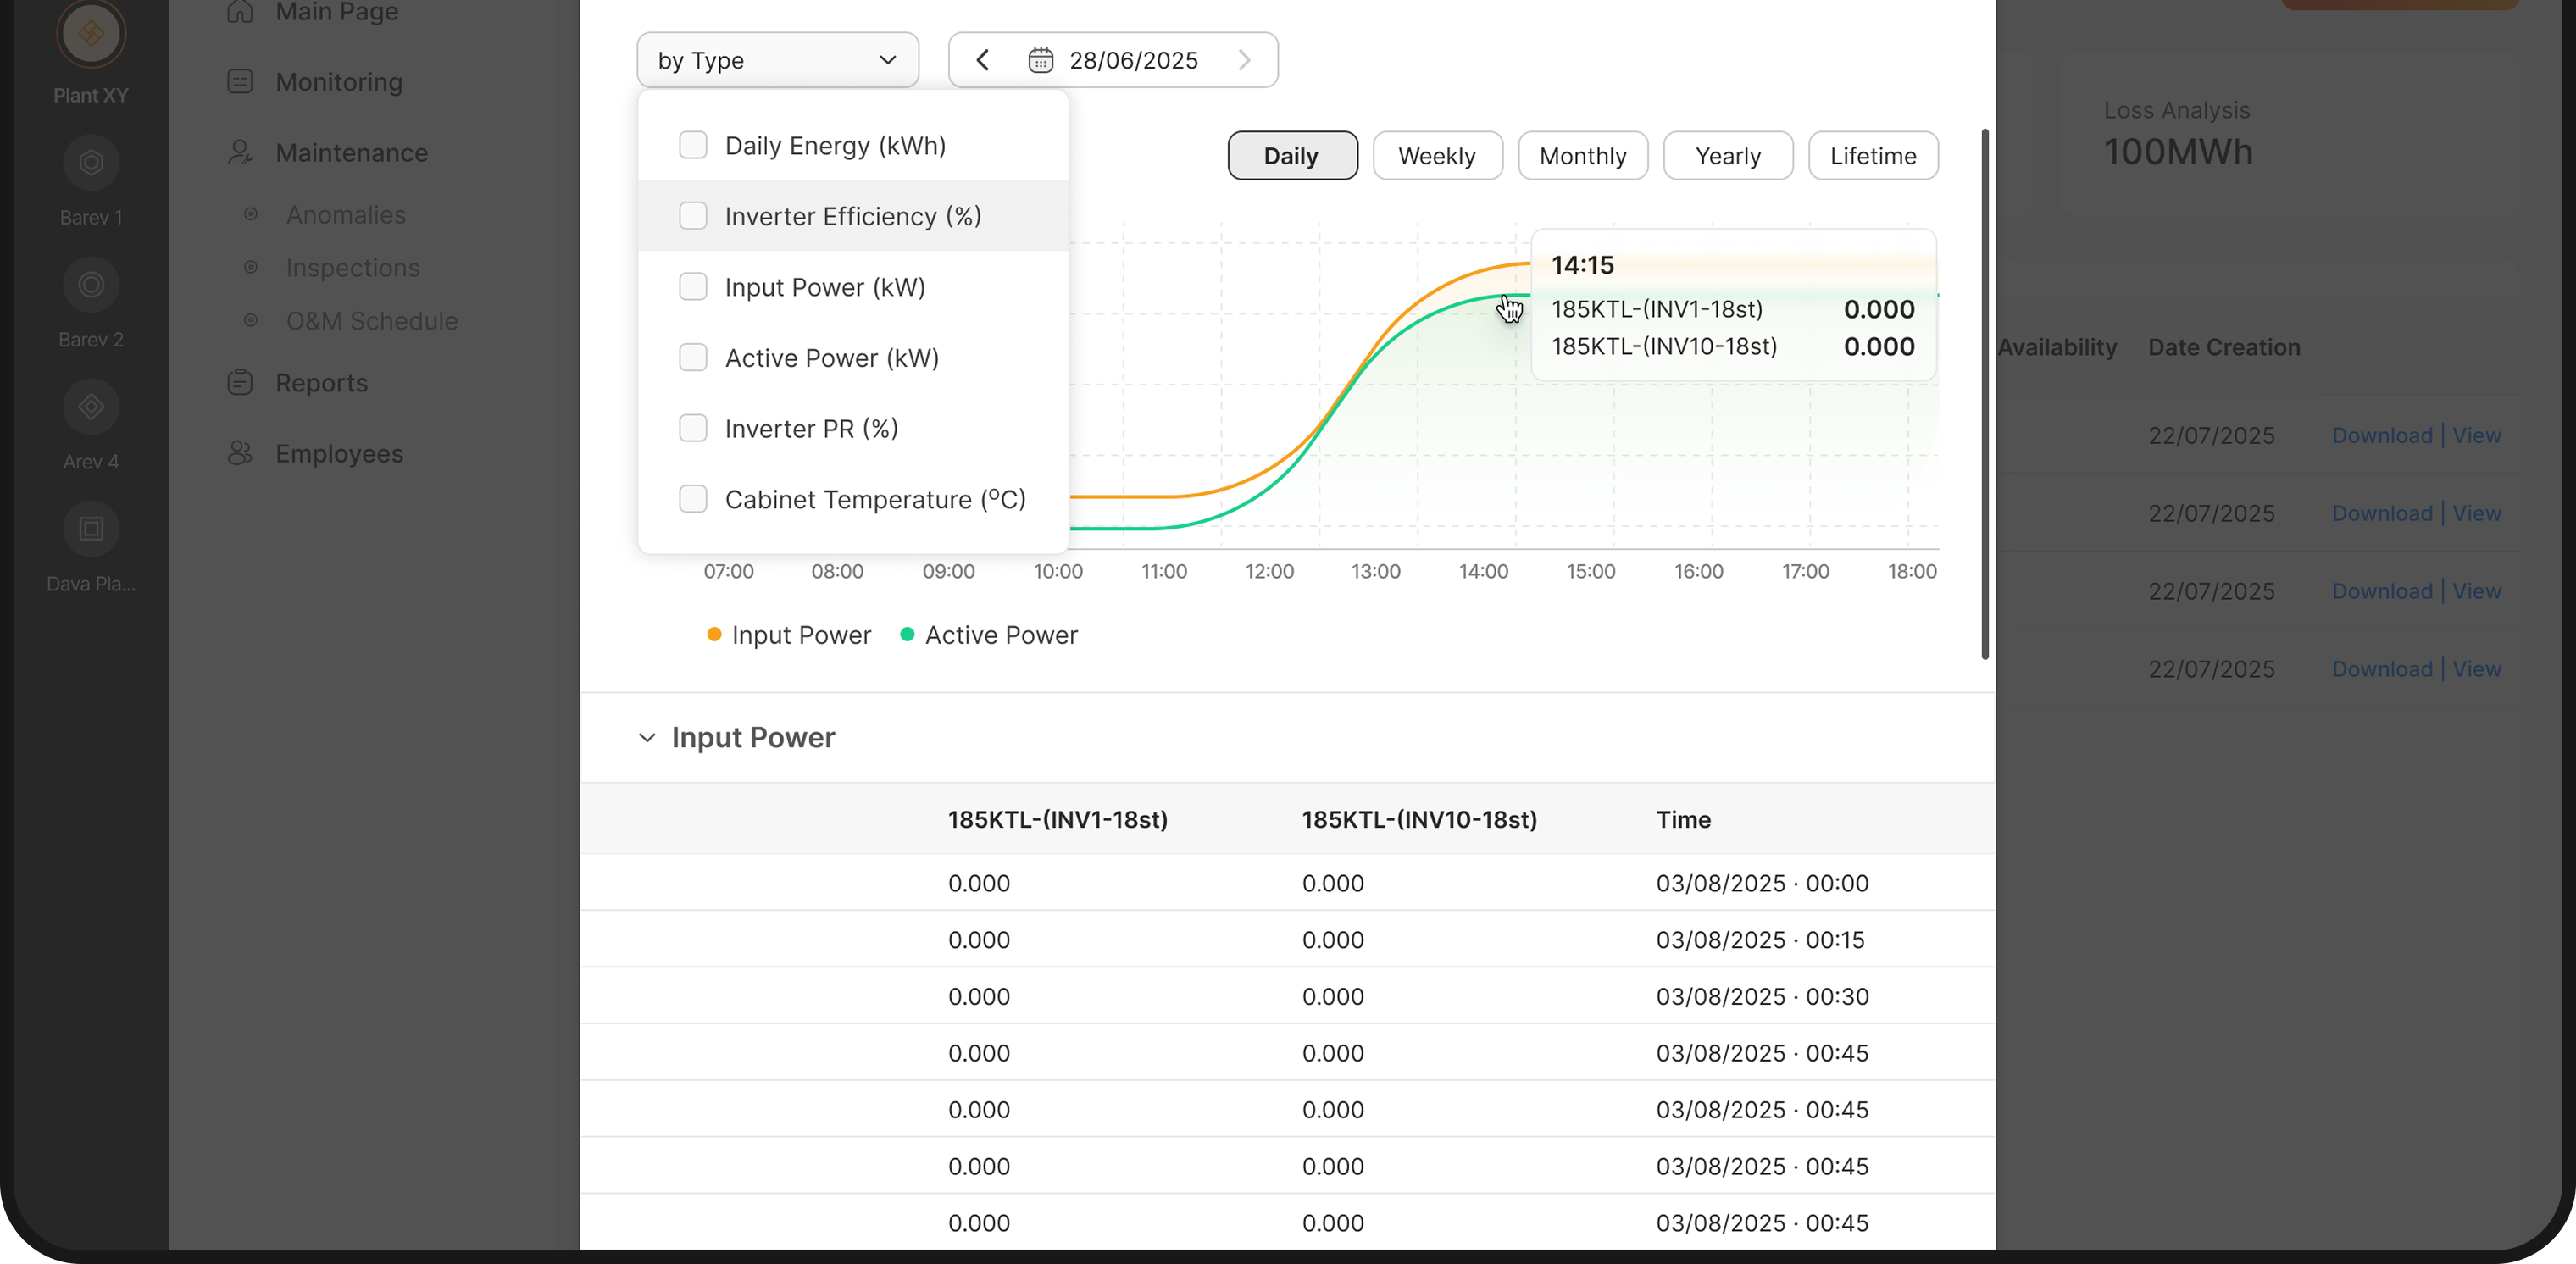This screenshot has width=2576, height=1264.
Task: Select the Monthly period button
Action: click(x=1582, y=156)
